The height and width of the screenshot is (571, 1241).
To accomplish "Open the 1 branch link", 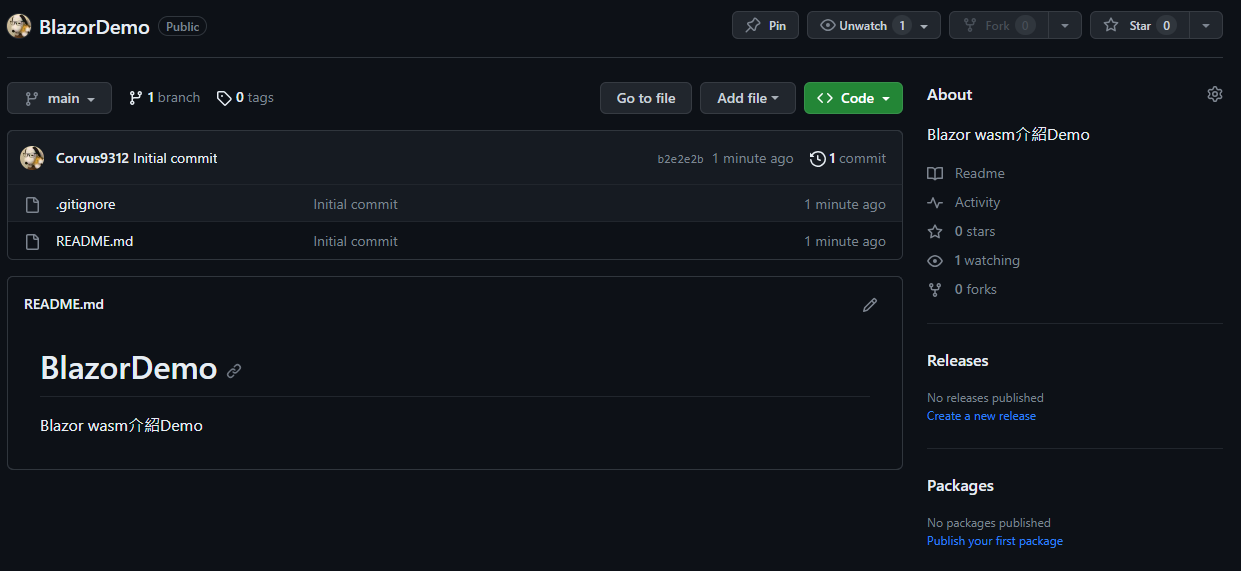I will click(x=164, y=98).
